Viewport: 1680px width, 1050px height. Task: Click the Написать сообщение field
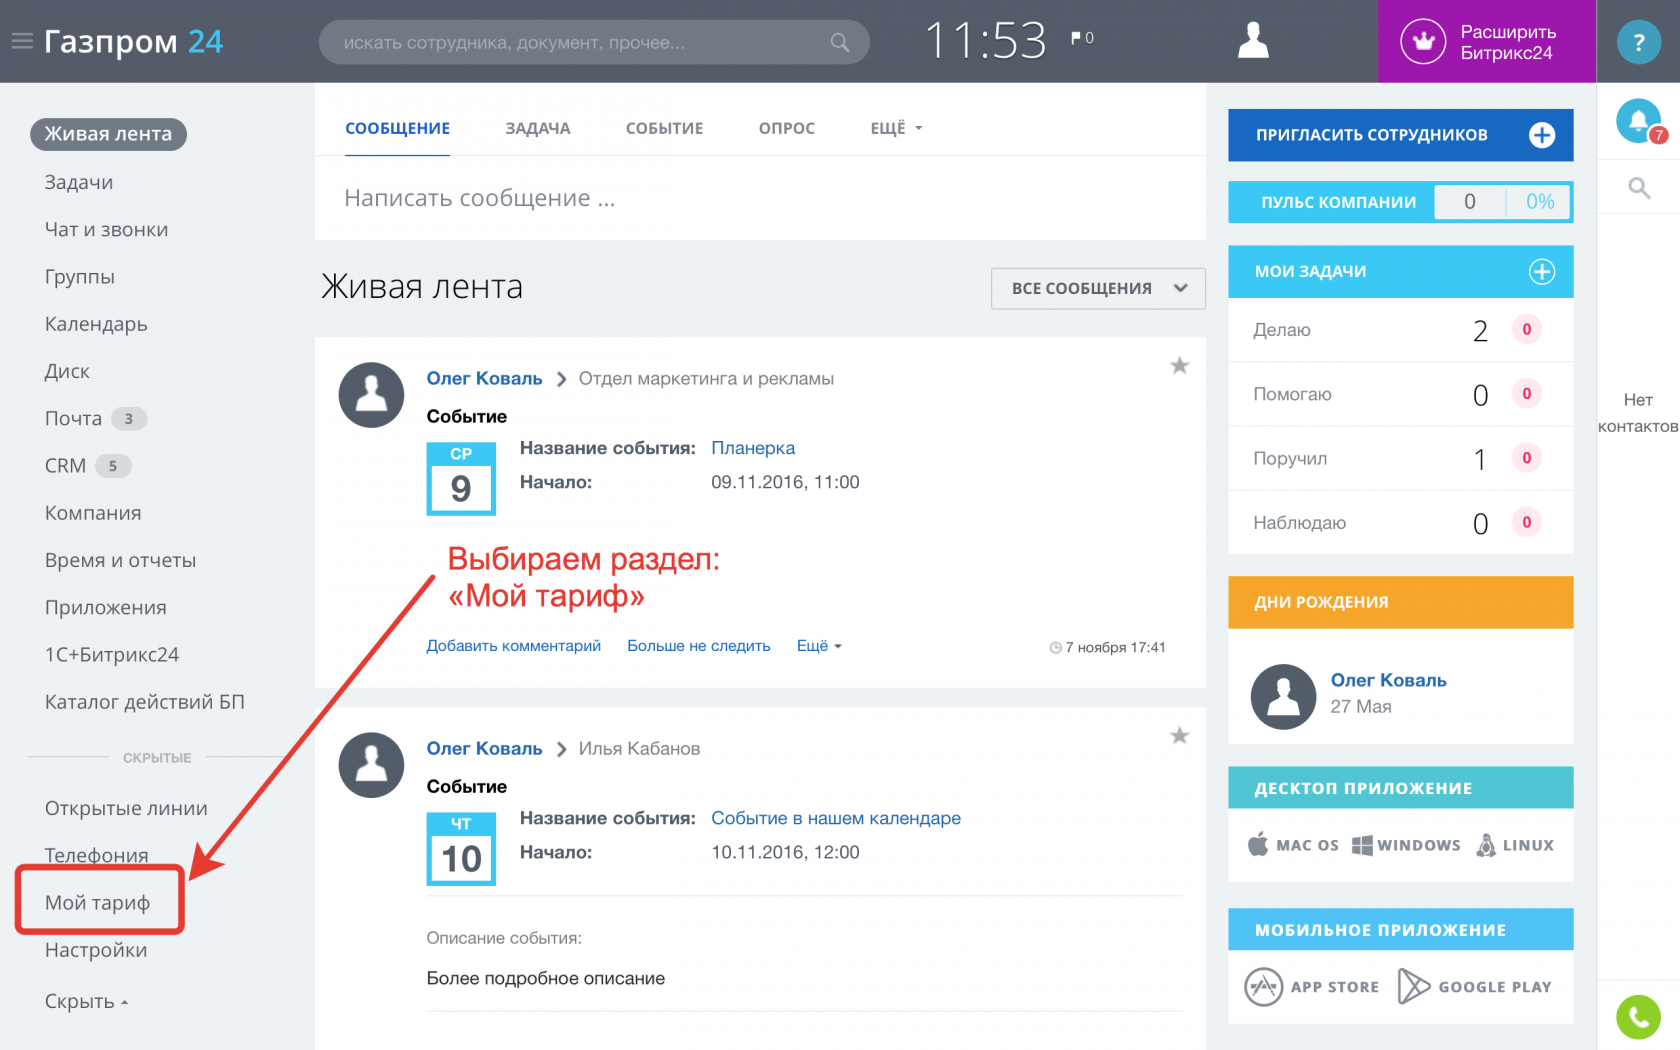(x=760, y=198)
